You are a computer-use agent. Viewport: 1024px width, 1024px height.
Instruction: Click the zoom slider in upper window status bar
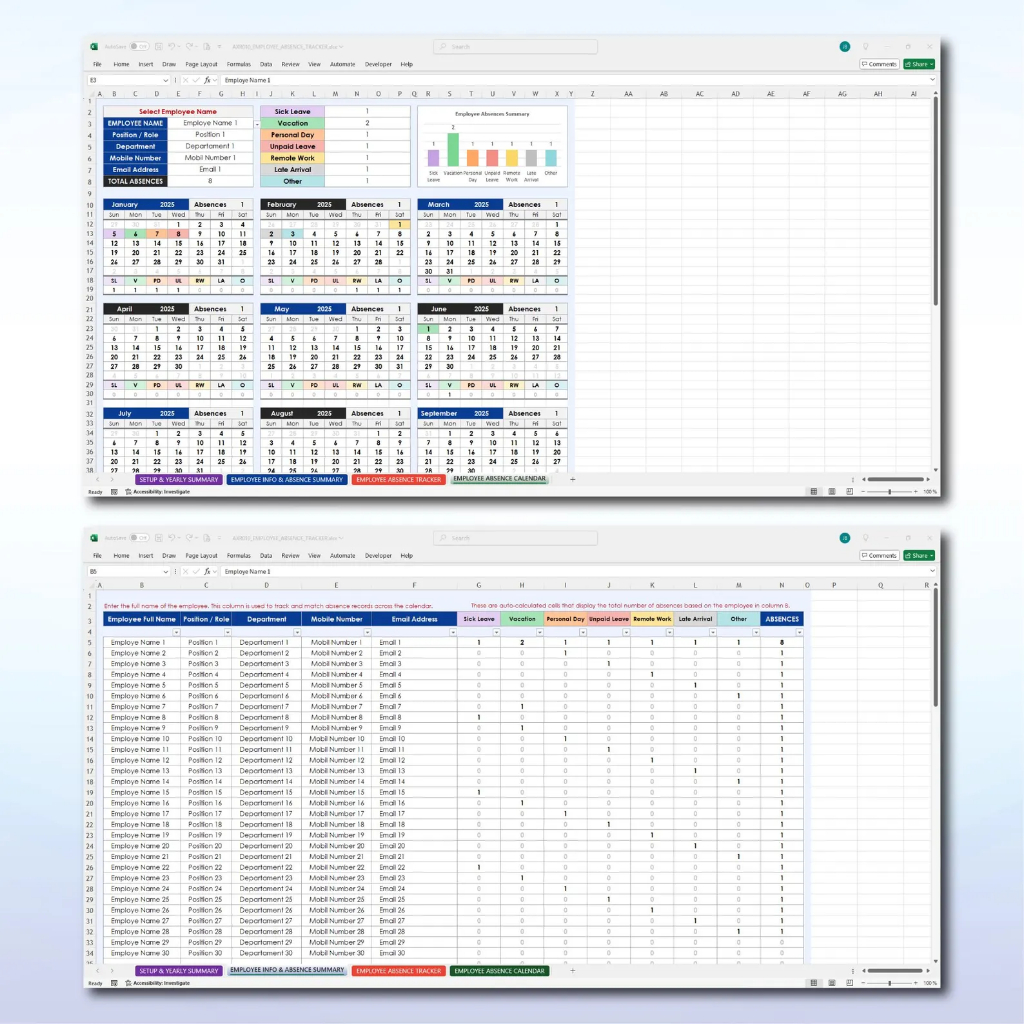pos(890,492)
